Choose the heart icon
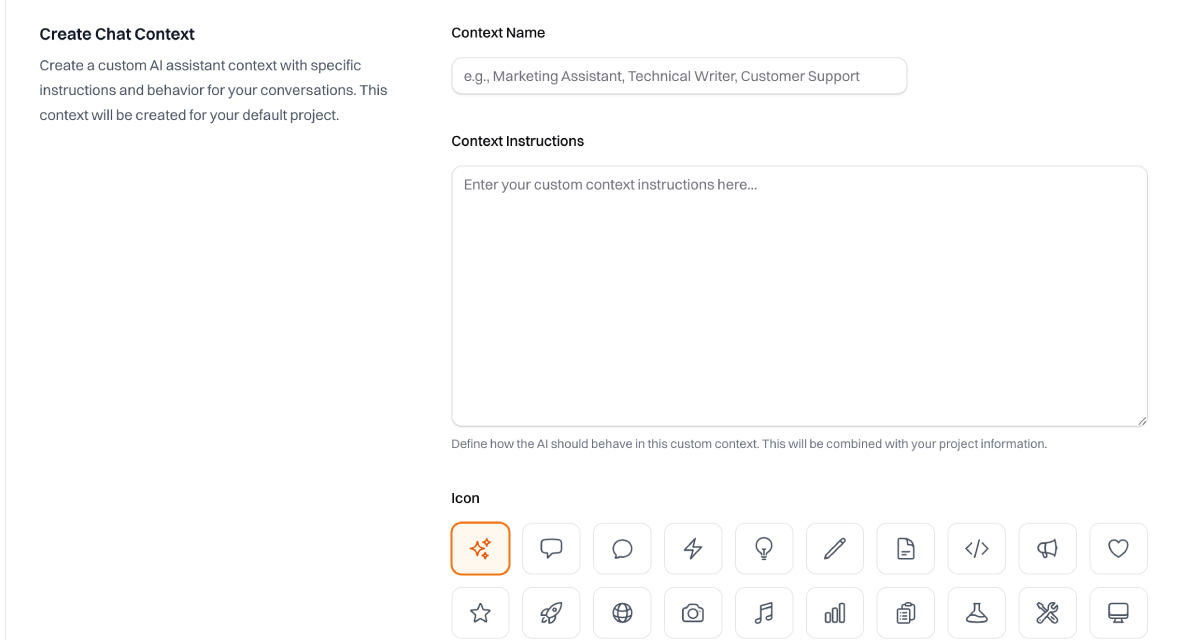Screen dimensions: 1200x640 (x=1118, y=548)
